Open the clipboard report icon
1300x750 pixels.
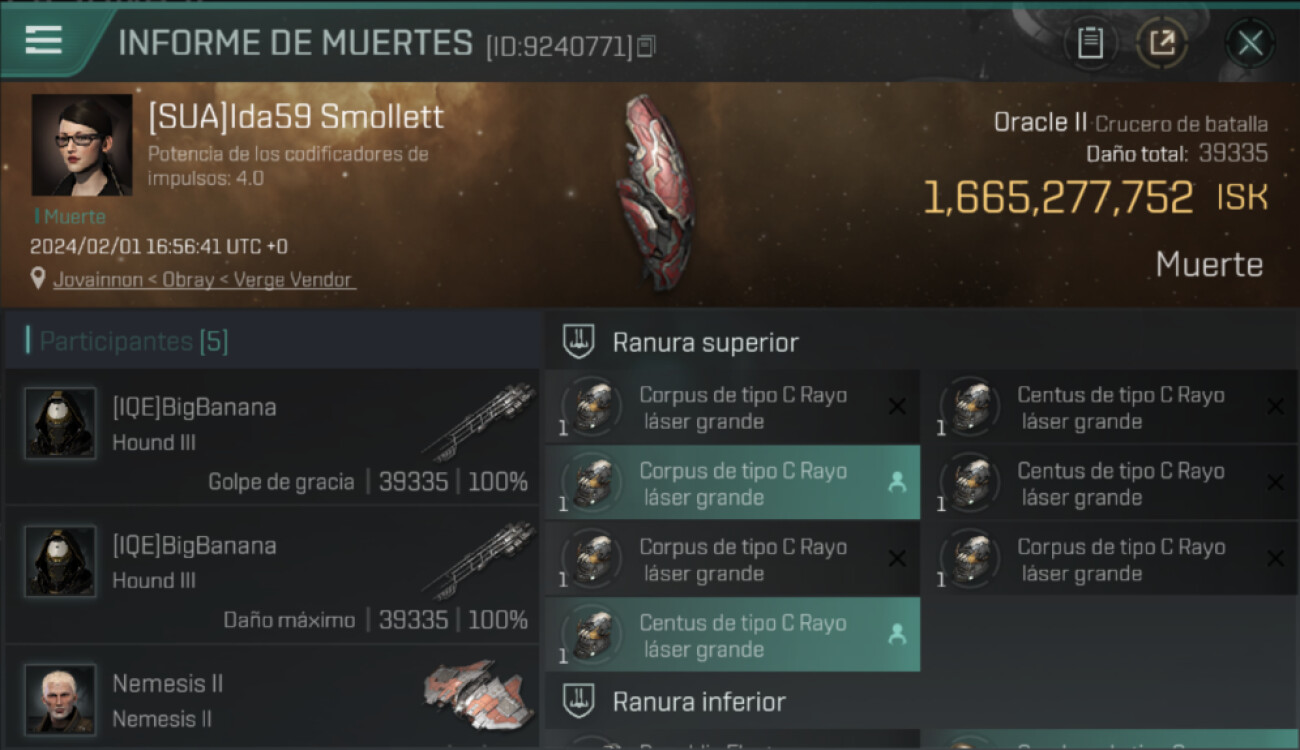pos(1090,43)
